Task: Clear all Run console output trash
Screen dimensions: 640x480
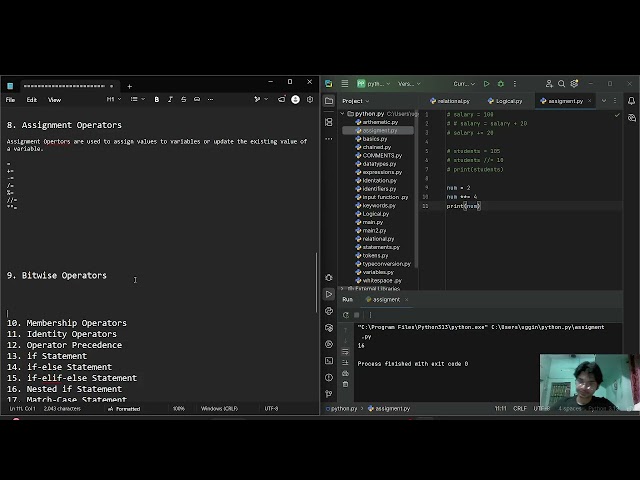Action: pyautogui.click(x=345, y=384)
